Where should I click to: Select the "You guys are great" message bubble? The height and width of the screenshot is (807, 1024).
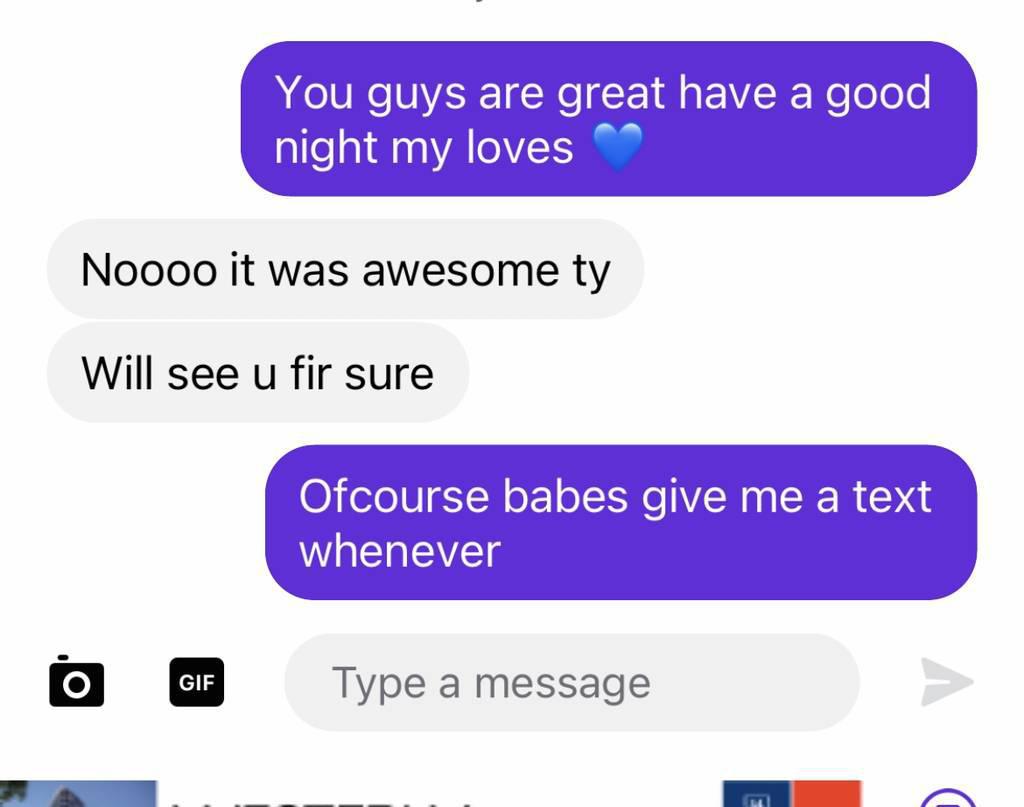pos(609,119)
